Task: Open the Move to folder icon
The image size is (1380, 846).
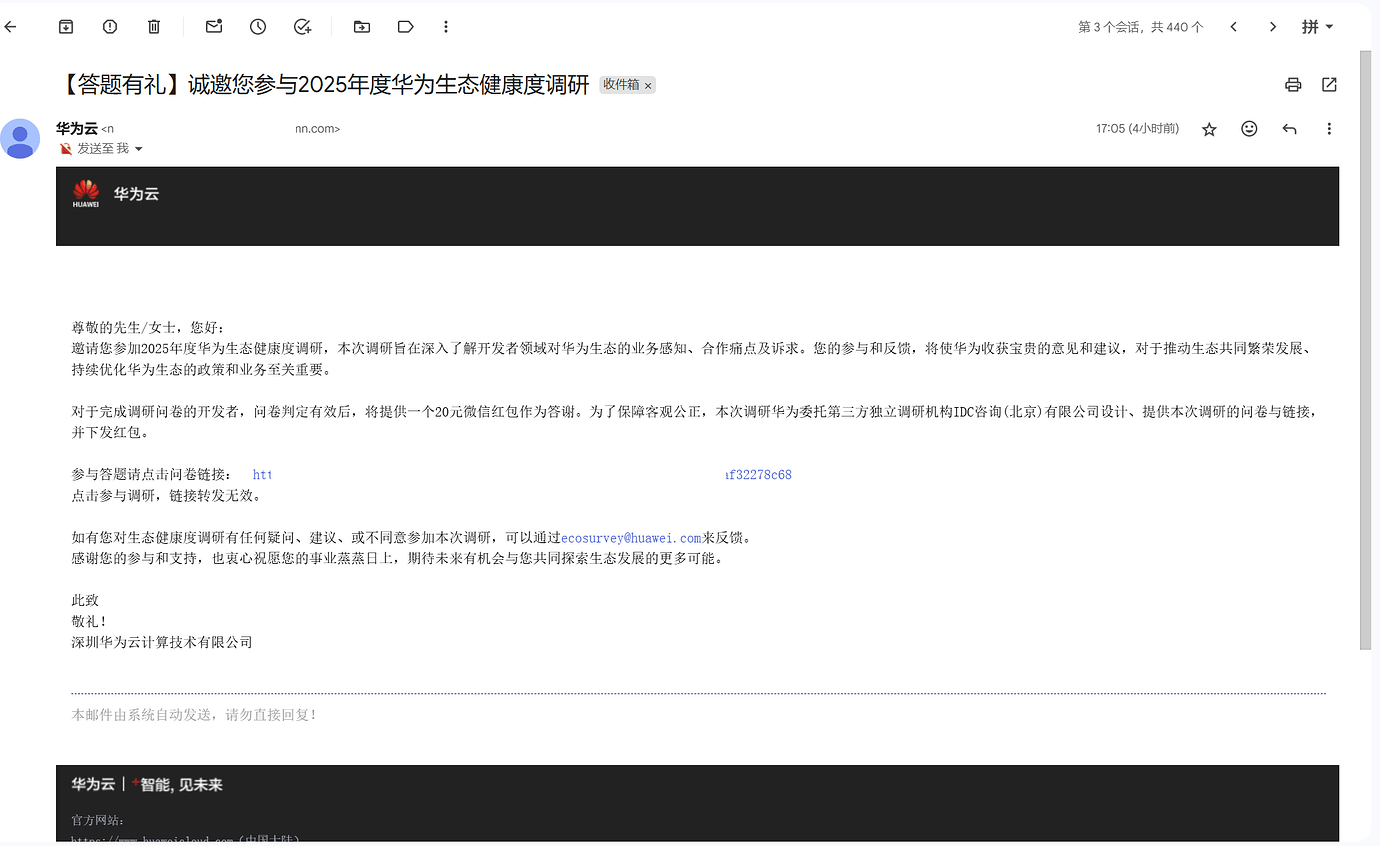Action: pos(362,27)
